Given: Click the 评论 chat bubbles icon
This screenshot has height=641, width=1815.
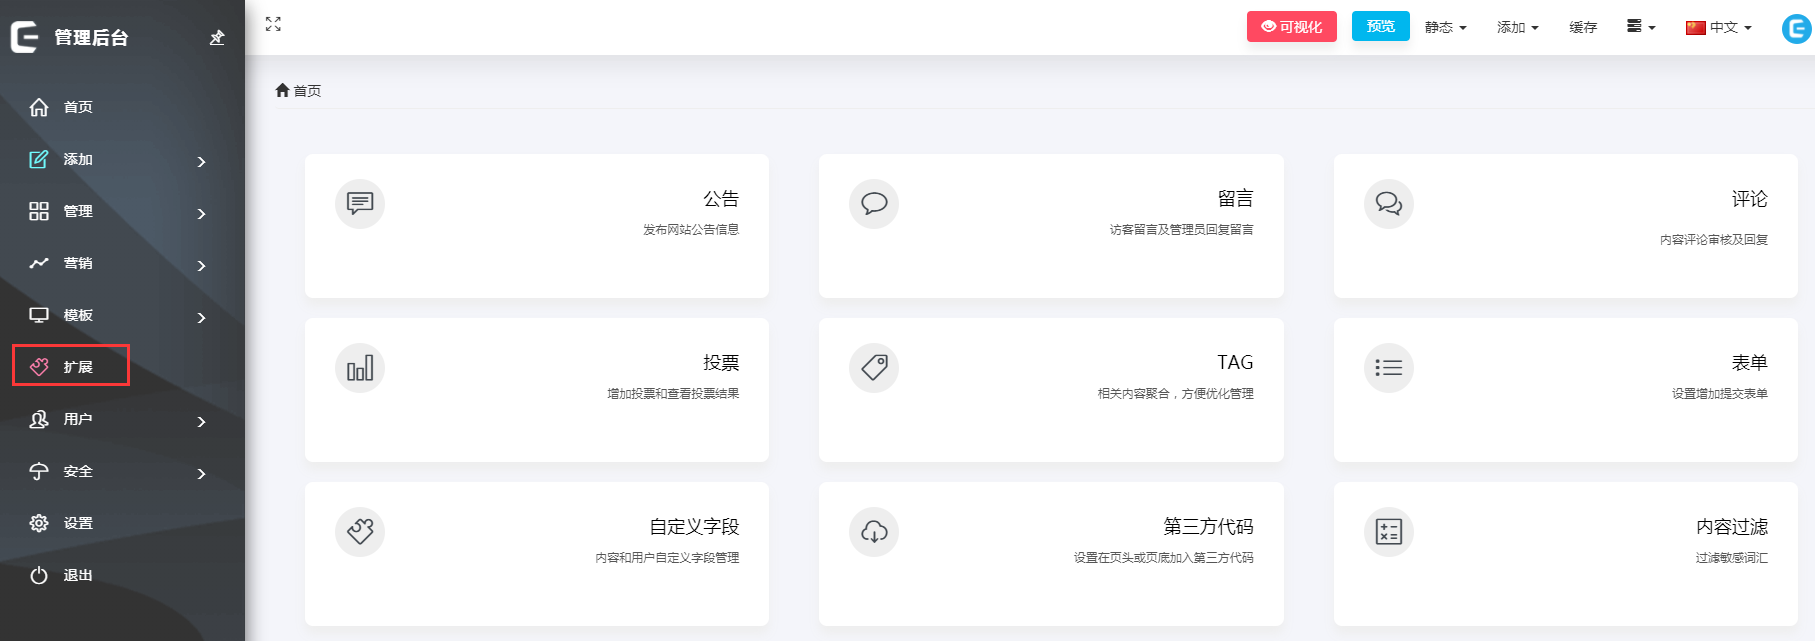Looking at the screenshot, I should click(x=1389, y=204).
